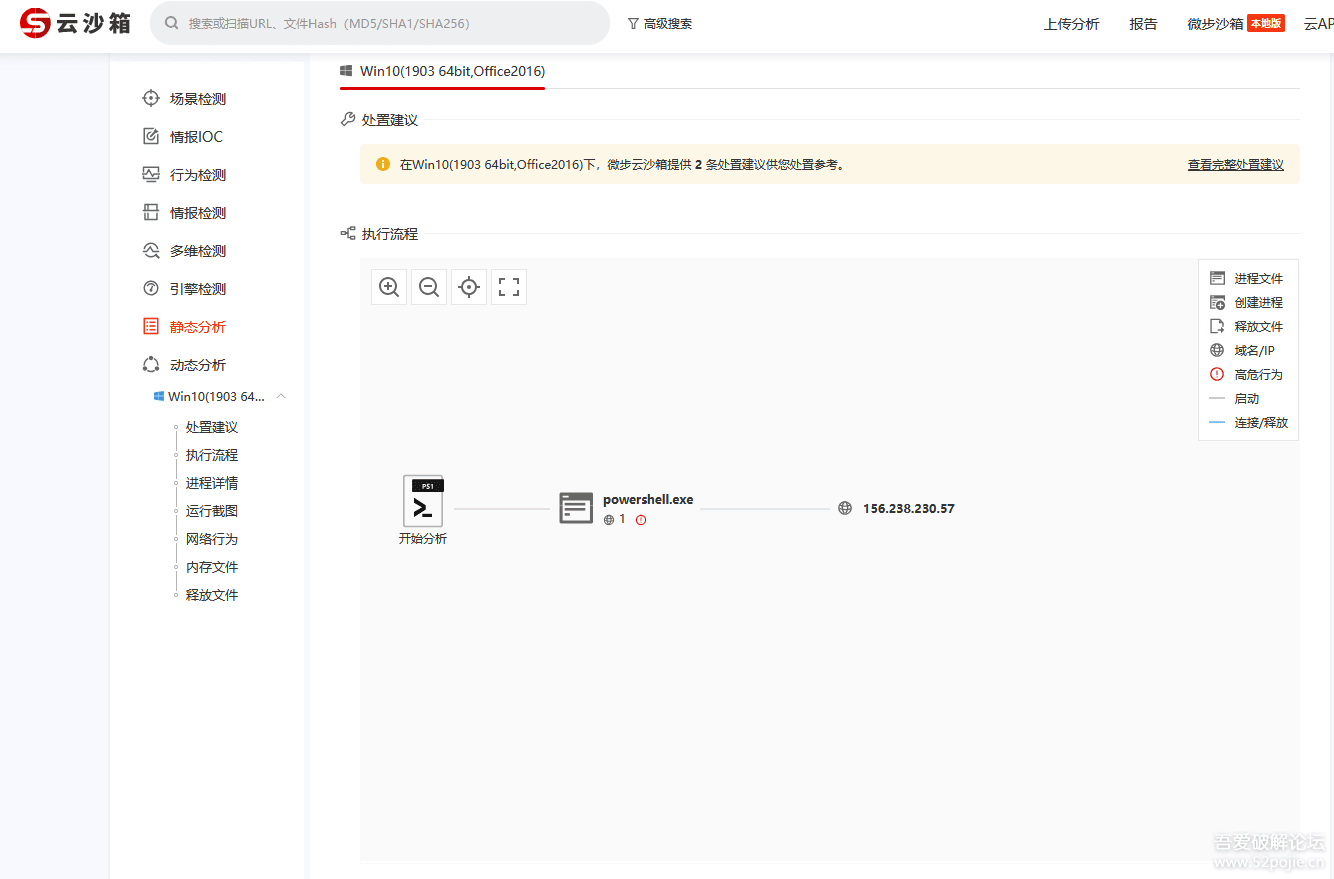This screenshot has height=879, width=1334.
Task: Open 场景检测 in sidebar
Action: [x=198, y=98]
